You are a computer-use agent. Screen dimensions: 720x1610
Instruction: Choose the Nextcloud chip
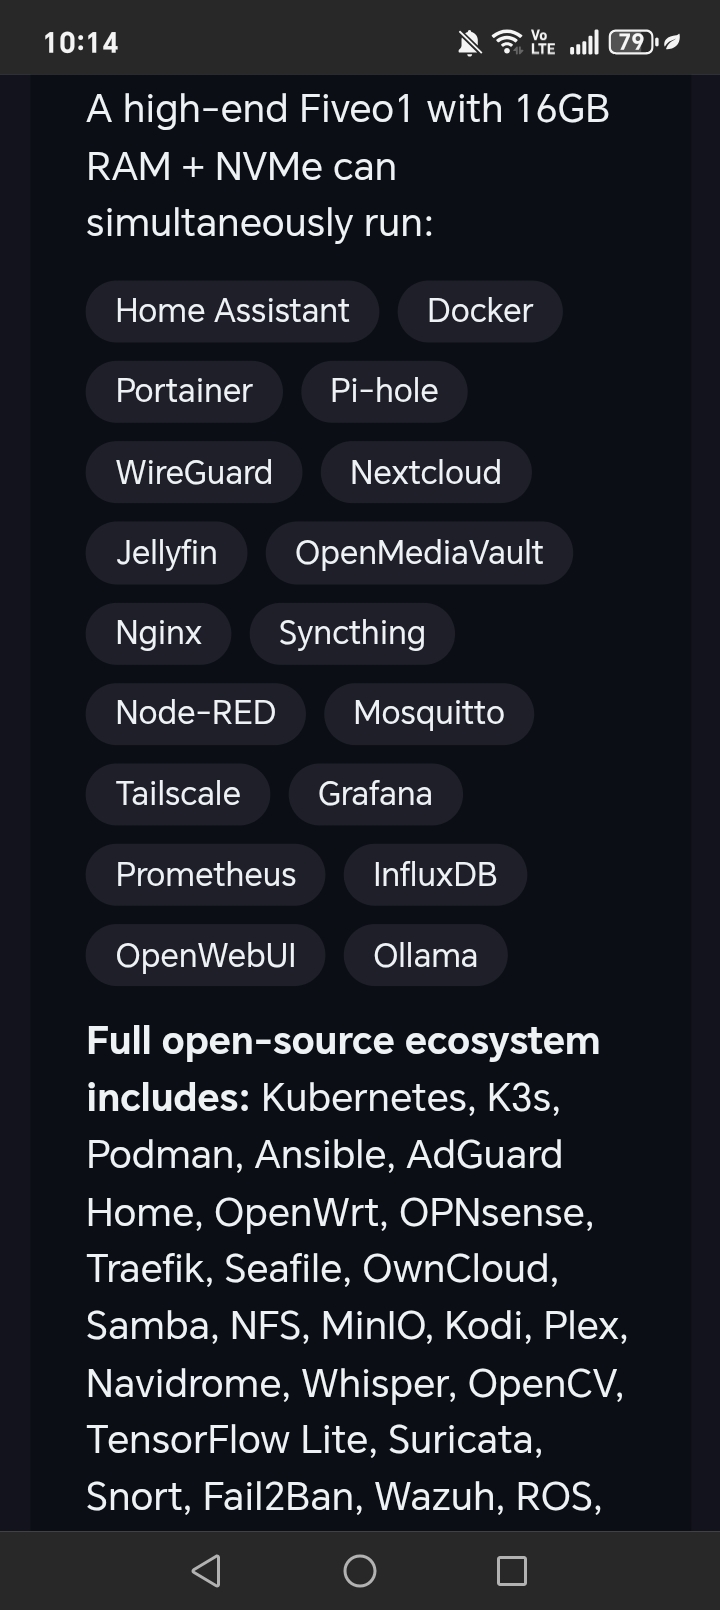[x=426, y=472]
